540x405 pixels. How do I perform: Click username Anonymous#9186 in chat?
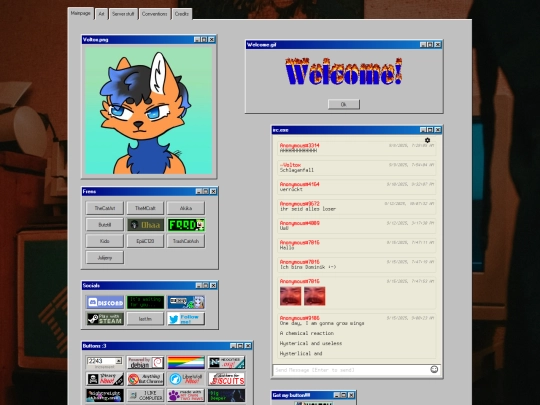tap(299, 318)
